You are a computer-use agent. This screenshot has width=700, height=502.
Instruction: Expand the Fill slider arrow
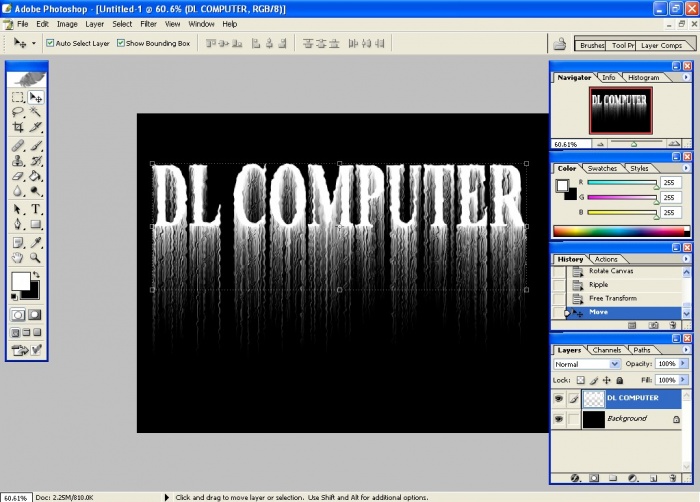point(684,380)
